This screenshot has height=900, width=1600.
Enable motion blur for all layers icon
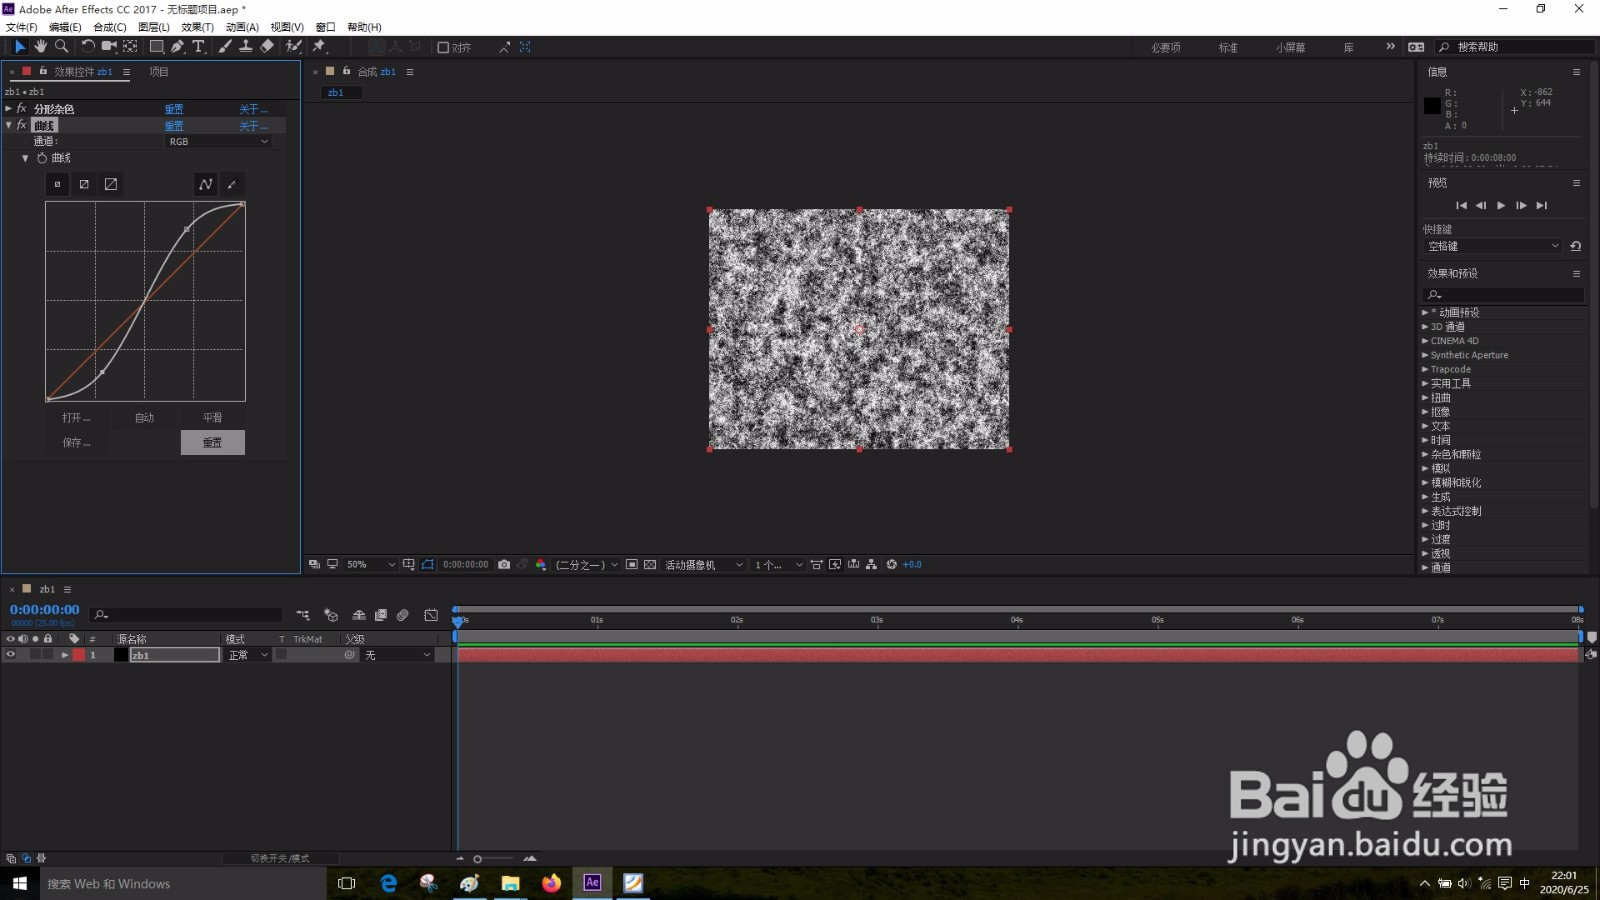coord(403,615)
